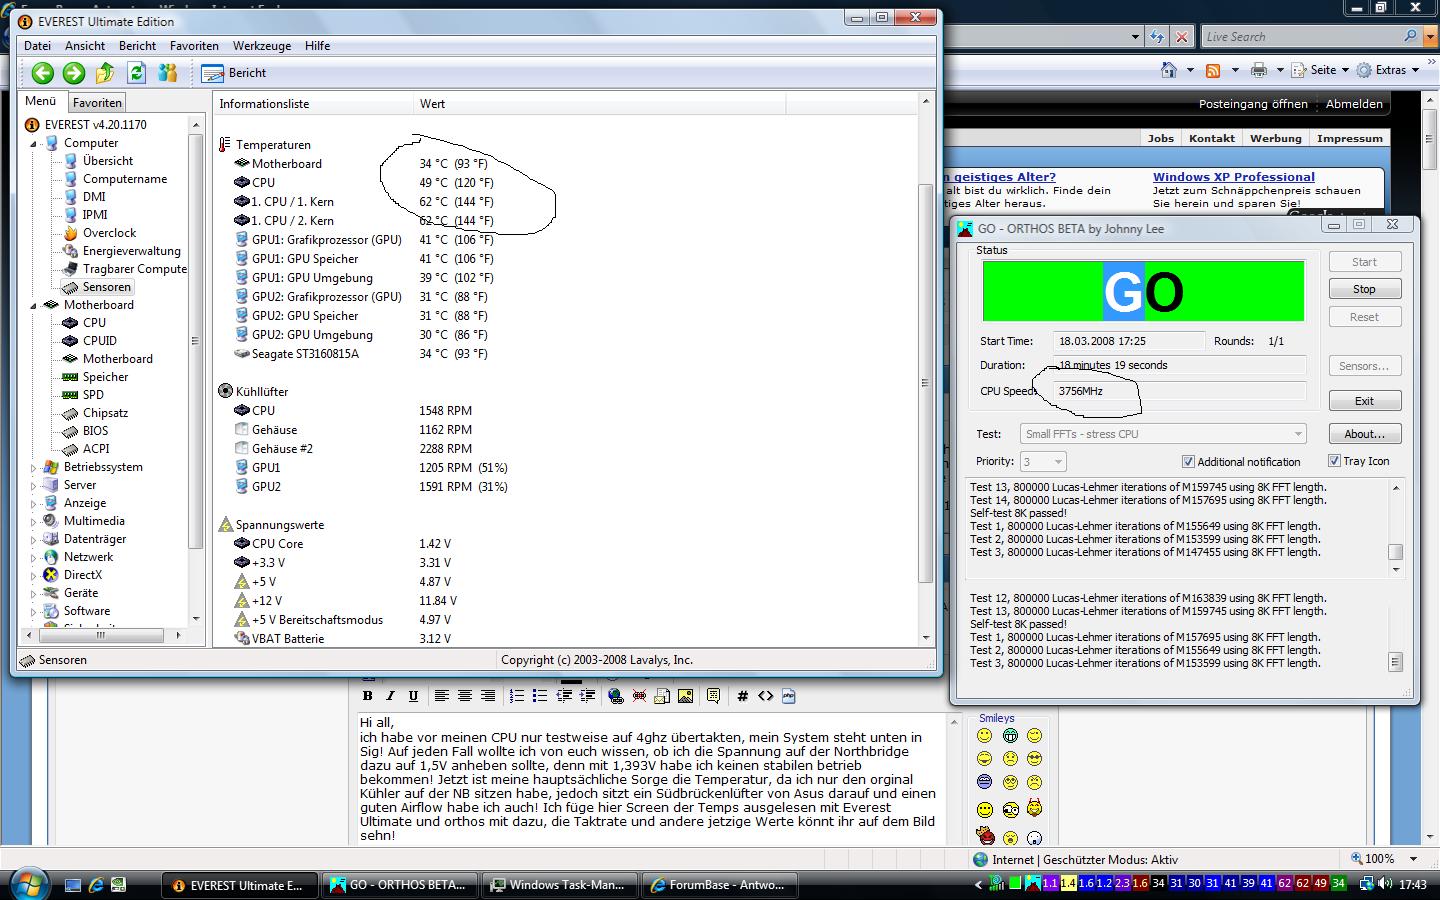Select SPD in the tree
1440x900 pixels.
click(93, 395)
